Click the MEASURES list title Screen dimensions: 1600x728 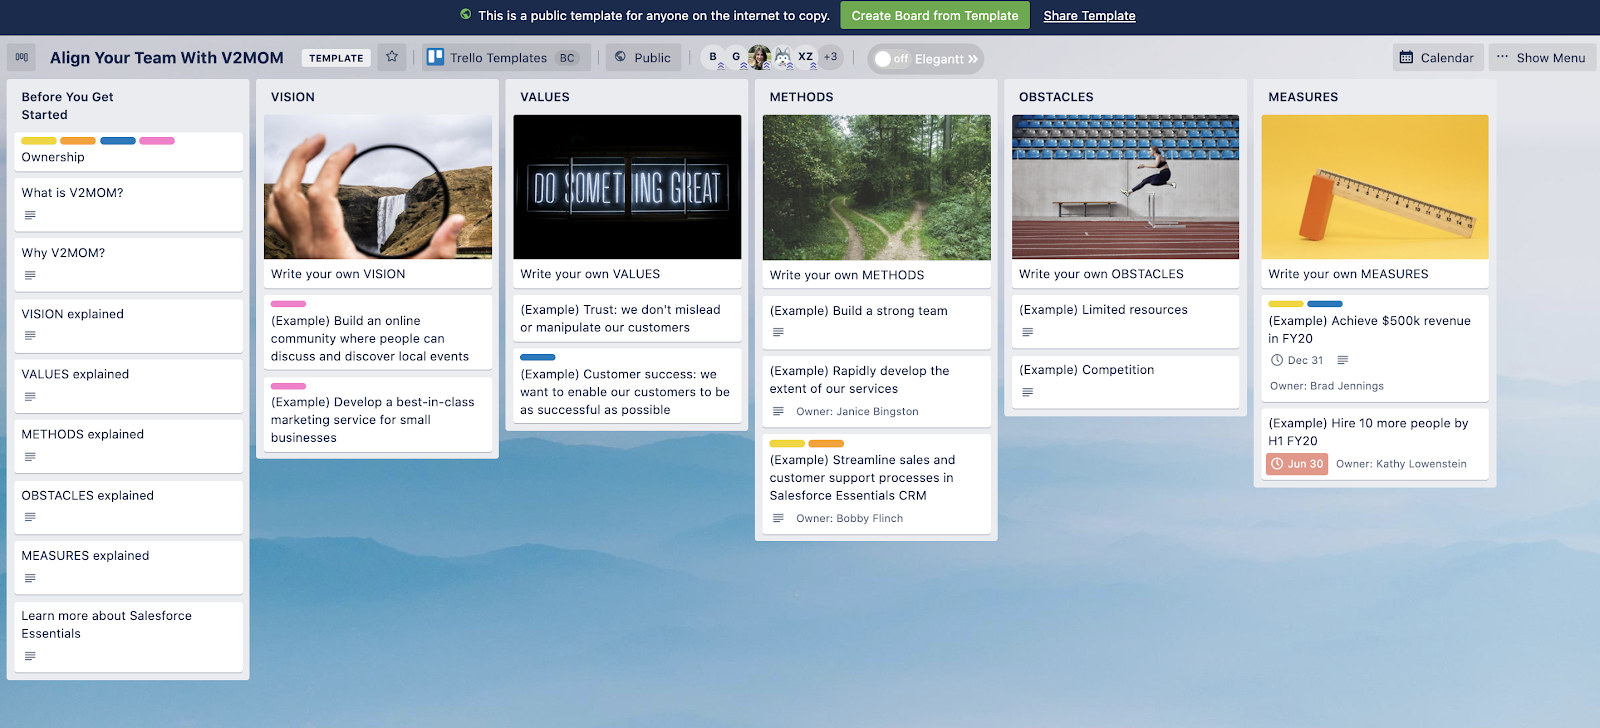pos(1303,97)
